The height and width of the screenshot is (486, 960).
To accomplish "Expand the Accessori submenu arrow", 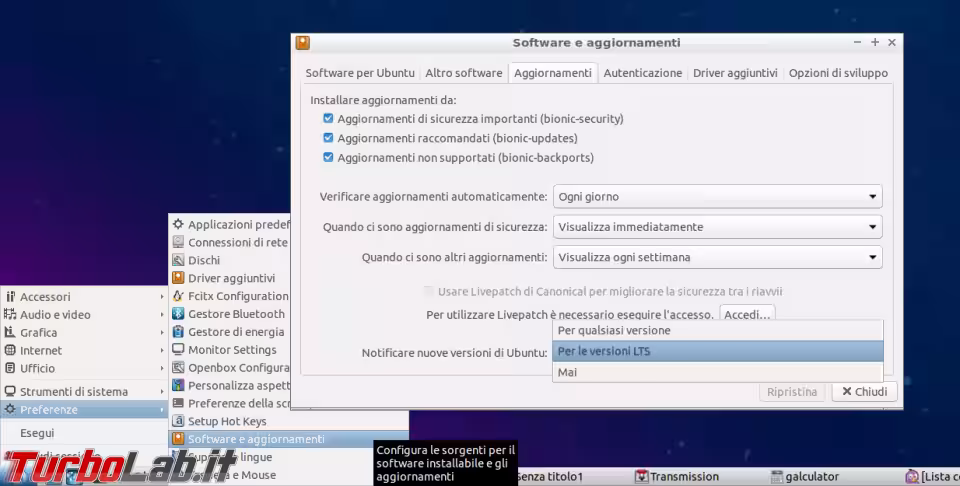I will (x=162, y=297).
